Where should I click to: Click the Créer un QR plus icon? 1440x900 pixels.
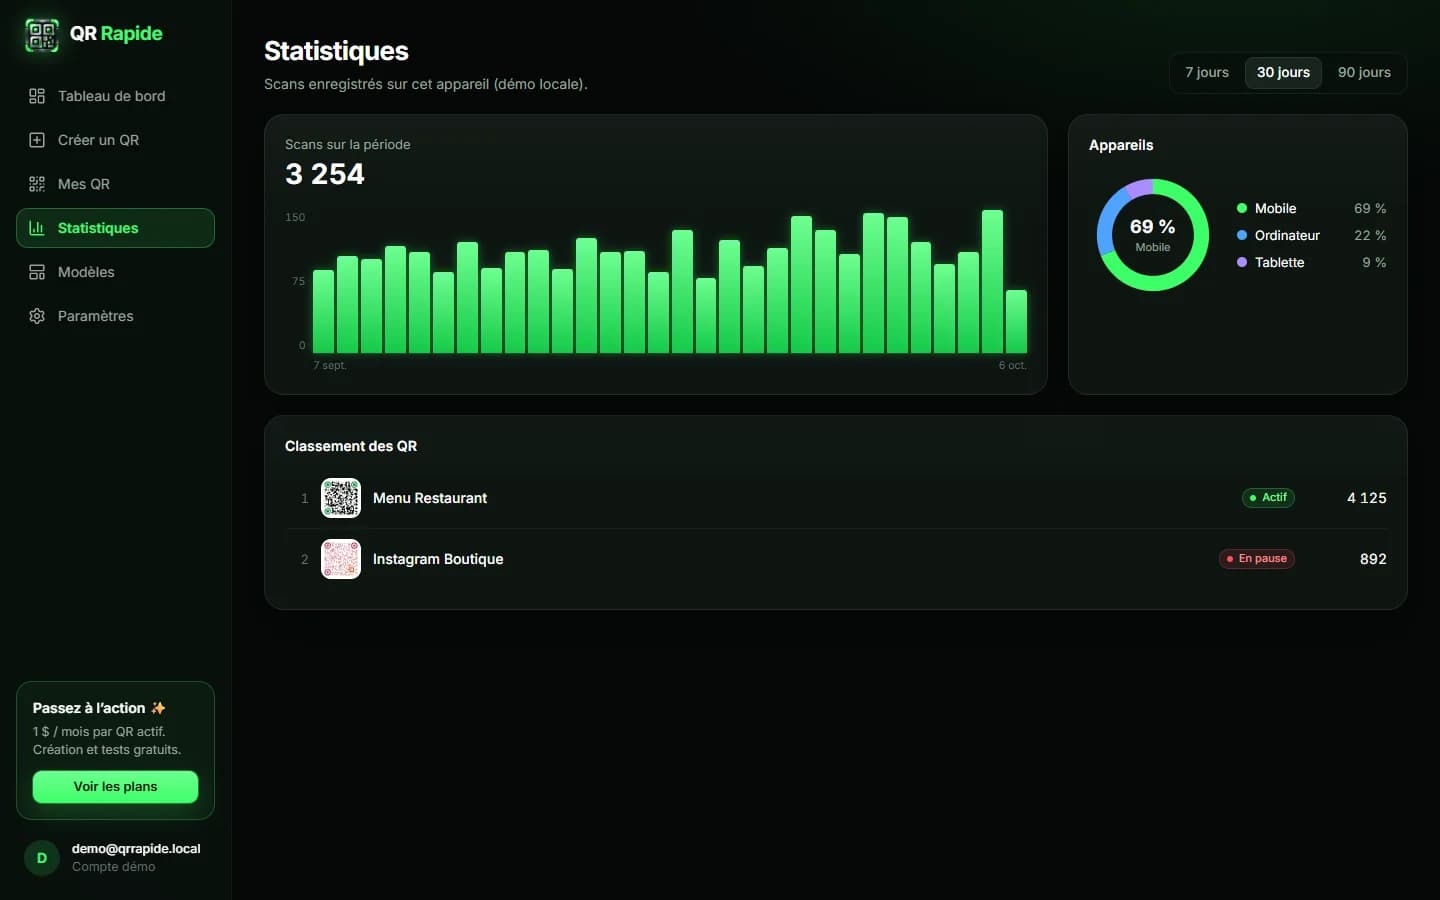coord(37,140)
